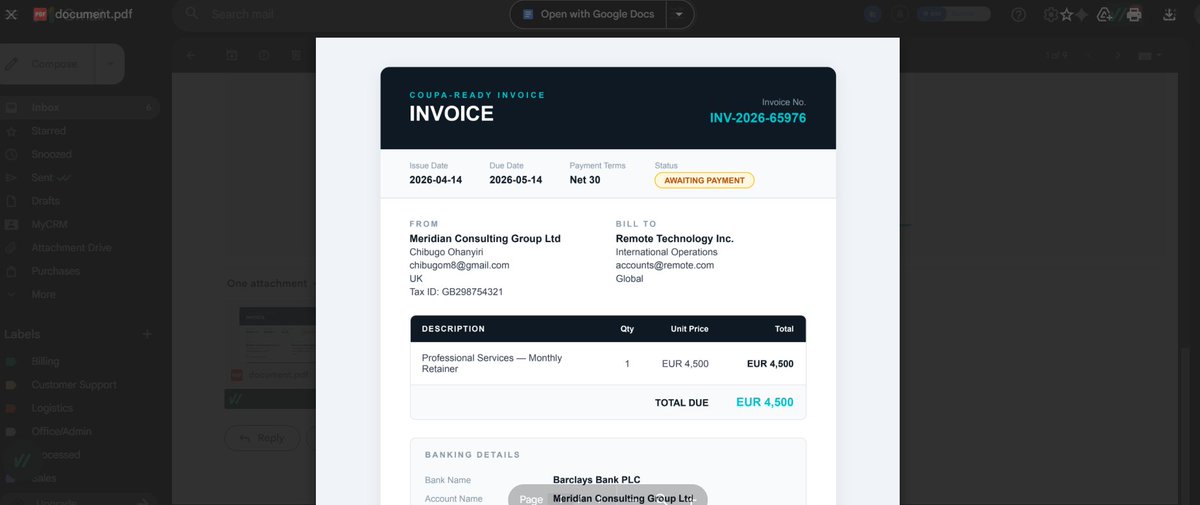Click the star icon in top bar
The height and width of the screenshot is (505, 1200).
[x=1067, y=15]
